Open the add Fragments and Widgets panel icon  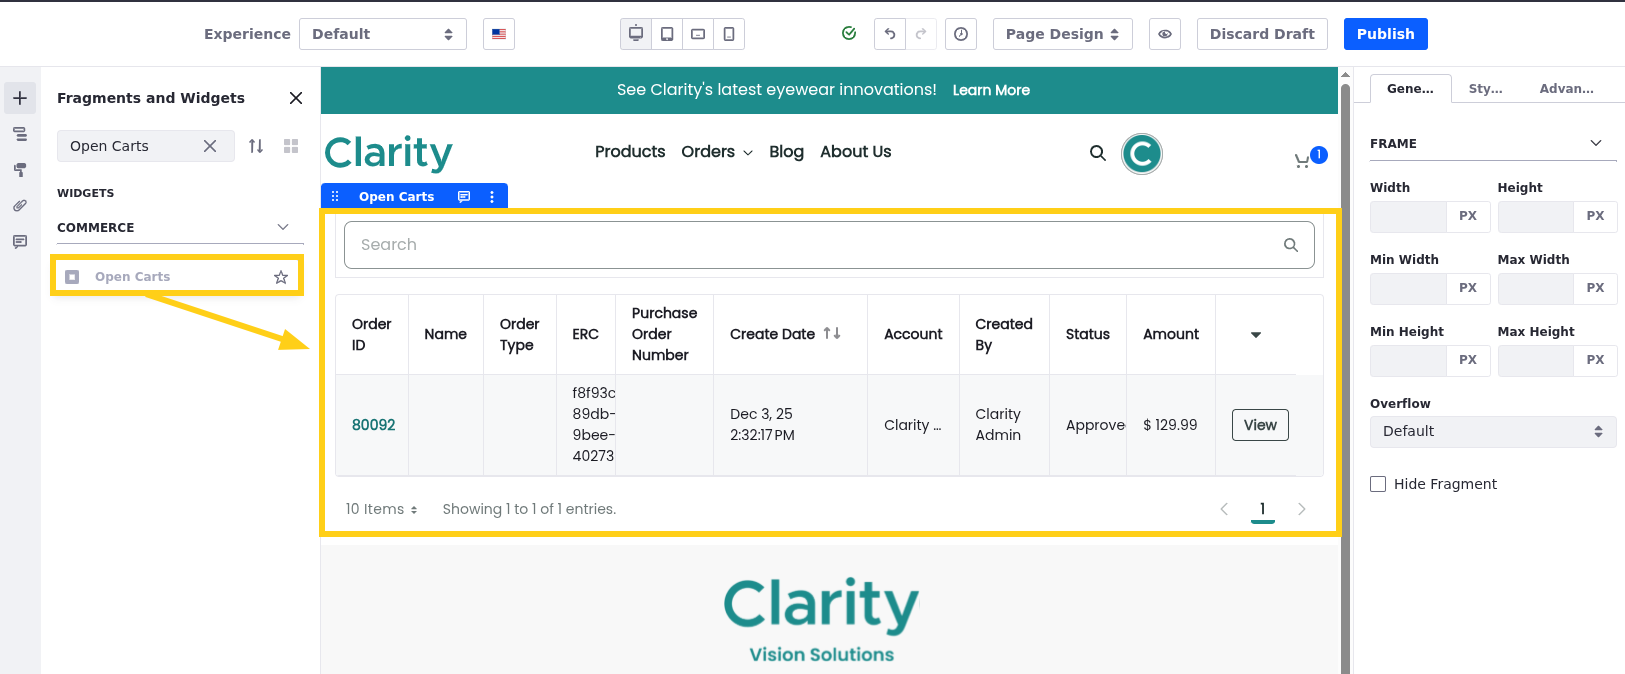tap(20, 98)
